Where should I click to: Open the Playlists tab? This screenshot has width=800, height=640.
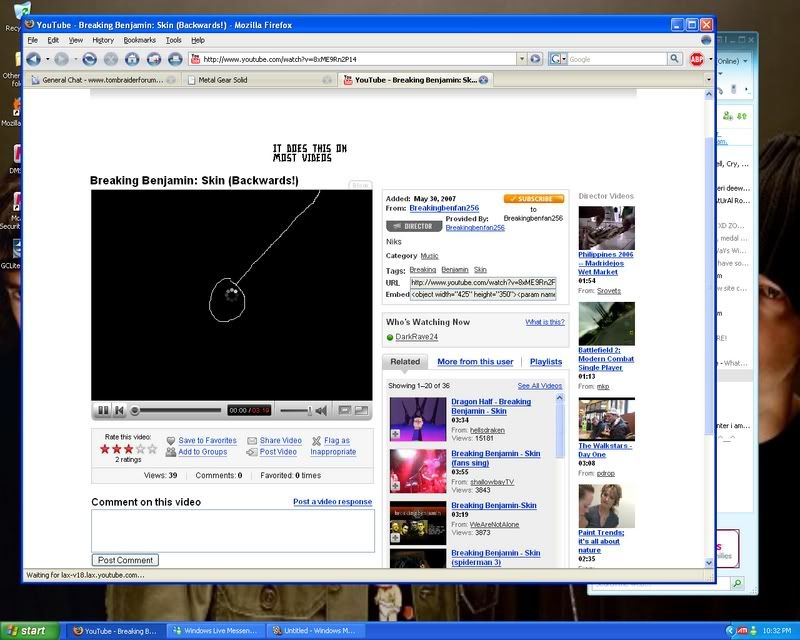[546, 362]
